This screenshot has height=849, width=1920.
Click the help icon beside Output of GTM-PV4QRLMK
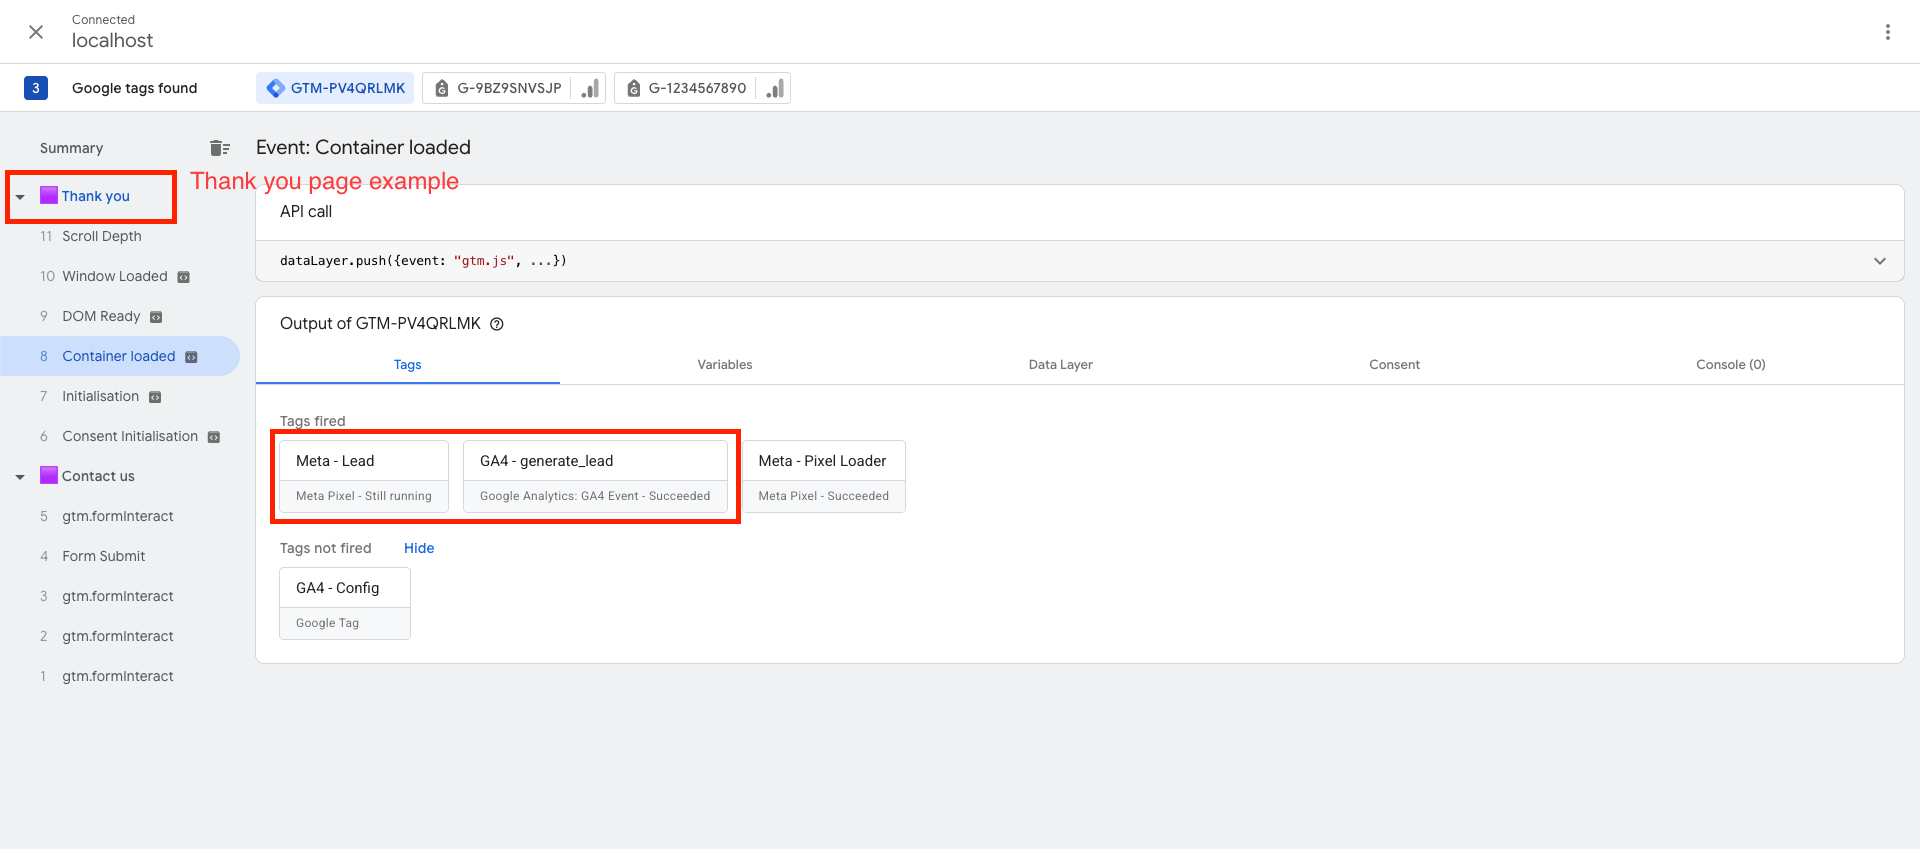point(497,324)
